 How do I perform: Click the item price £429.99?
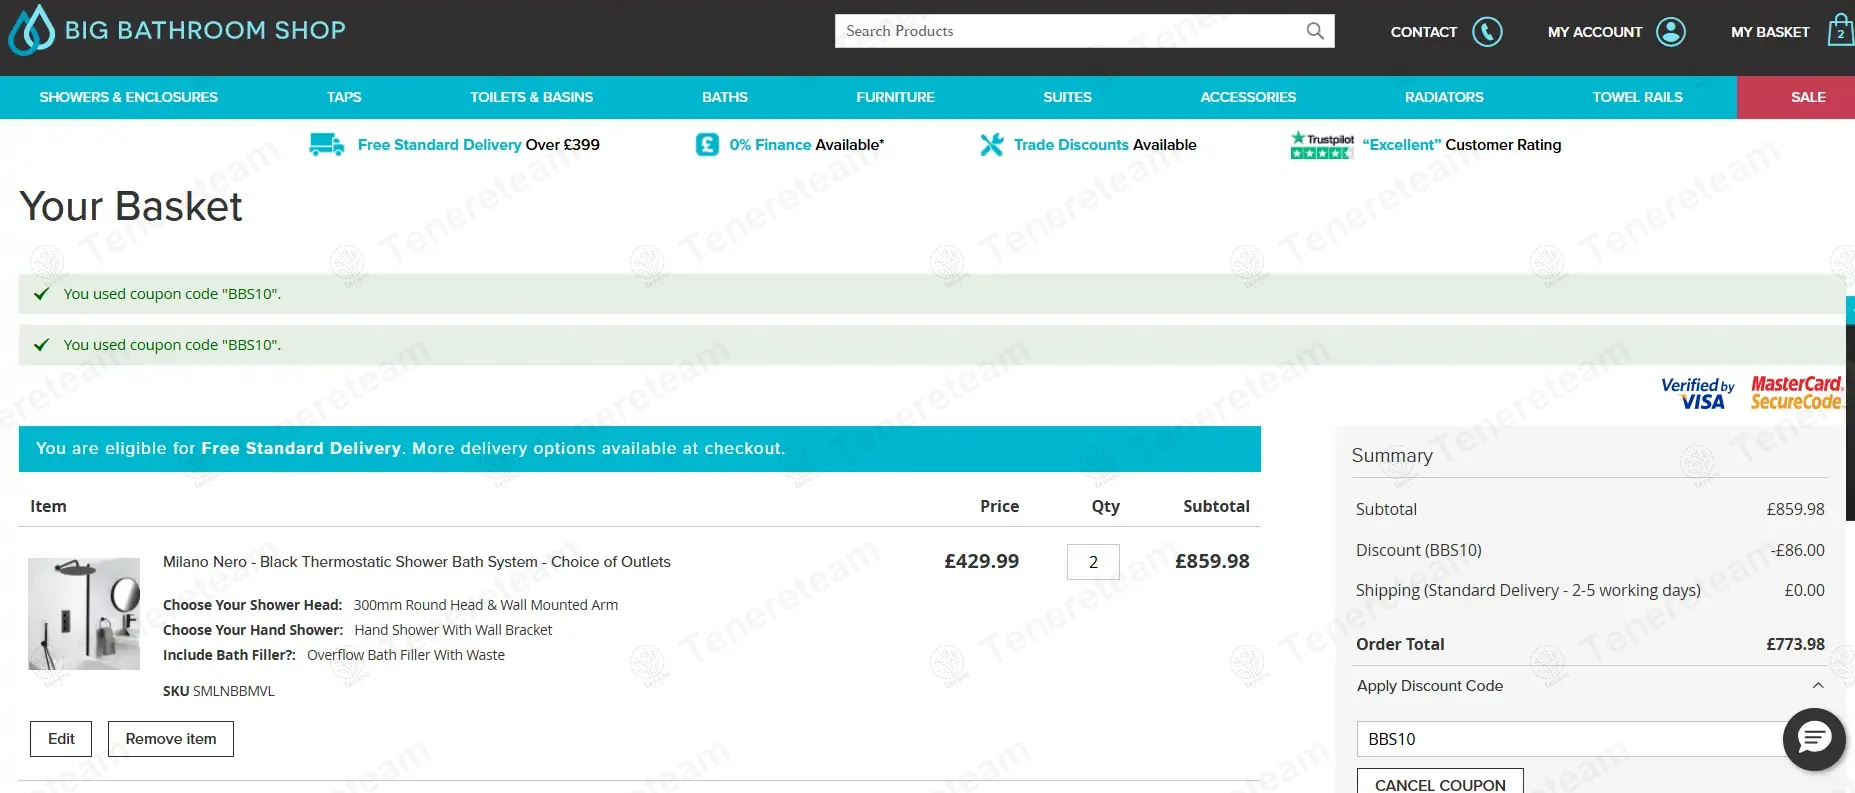tap(982, 561)
